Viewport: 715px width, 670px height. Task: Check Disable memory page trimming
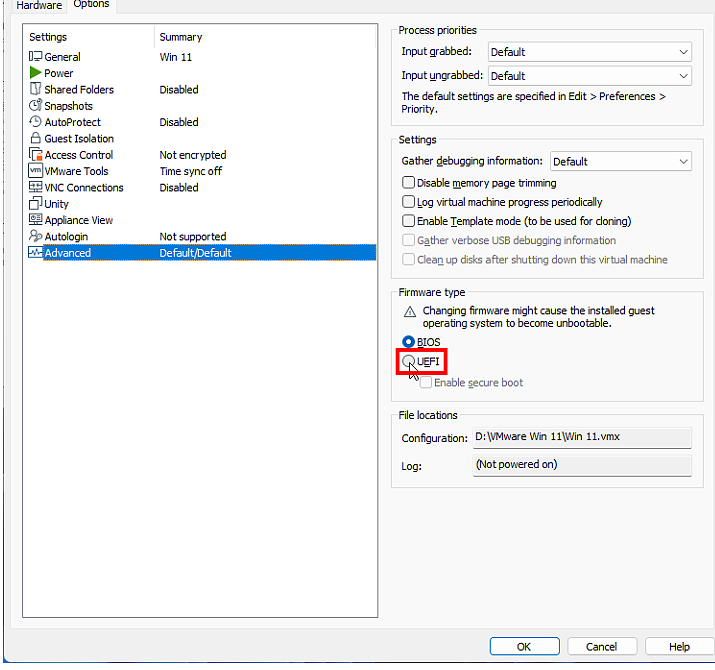click(x=408, y=182)
